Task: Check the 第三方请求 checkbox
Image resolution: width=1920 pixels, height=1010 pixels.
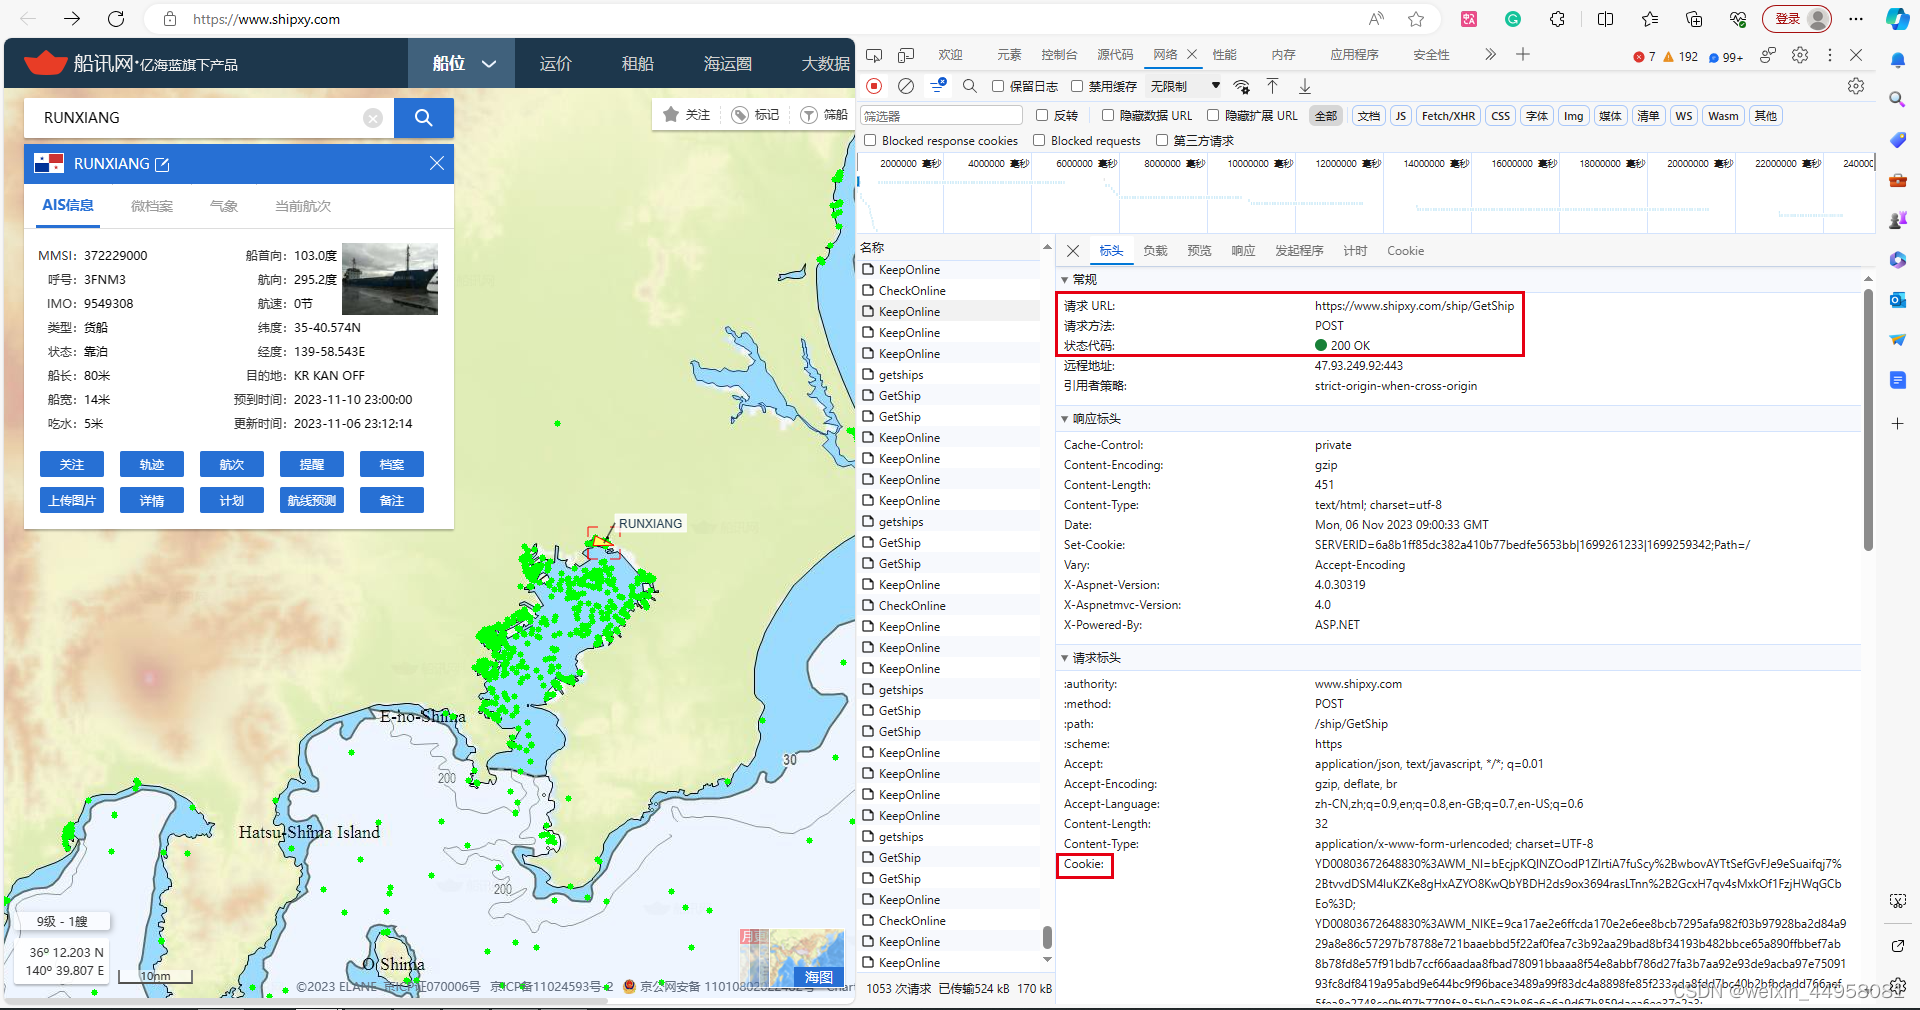Action: point(1162,141)
